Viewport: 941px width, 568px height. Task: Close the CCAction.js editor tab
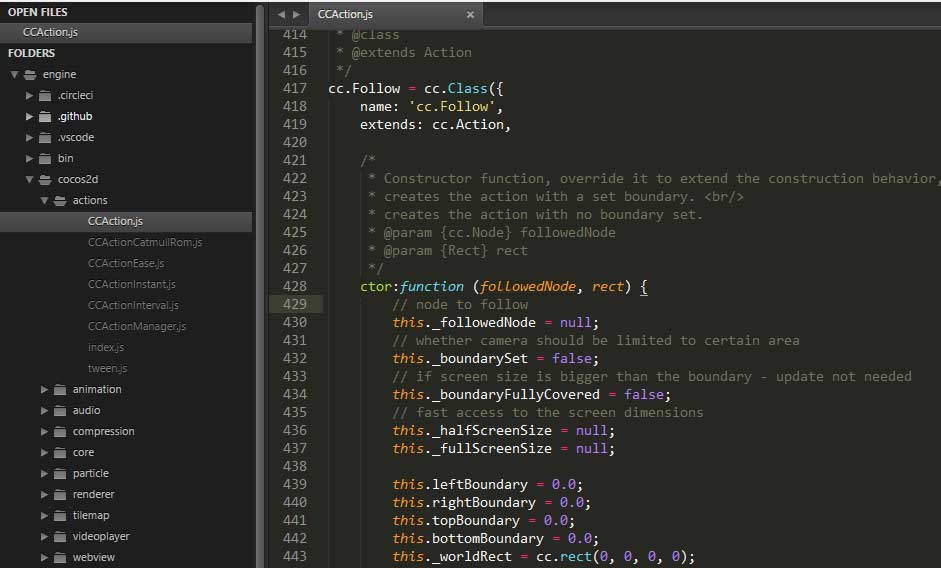[471, 15]
